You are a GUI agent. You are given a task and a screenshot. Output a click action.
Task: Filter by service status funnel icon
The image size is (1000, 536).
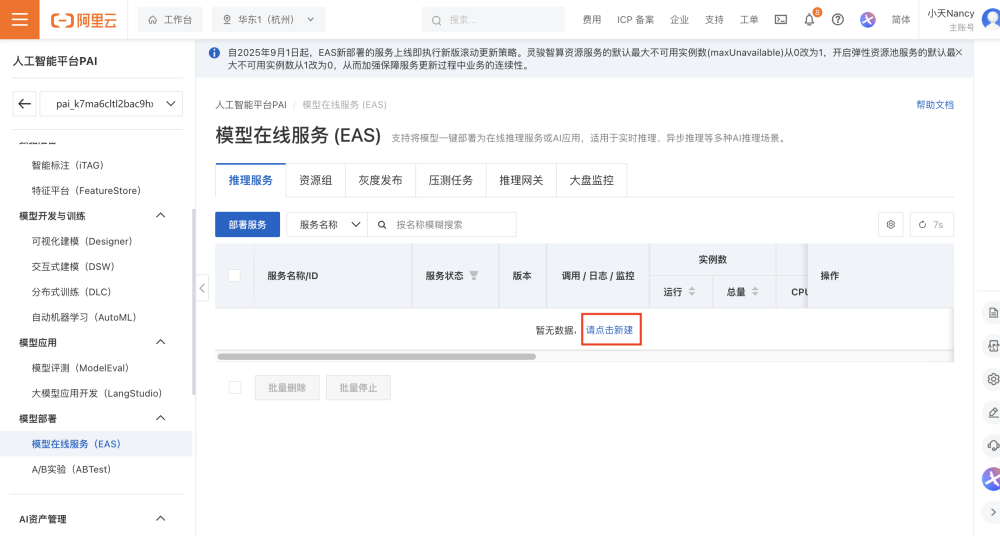click(474, 276)
